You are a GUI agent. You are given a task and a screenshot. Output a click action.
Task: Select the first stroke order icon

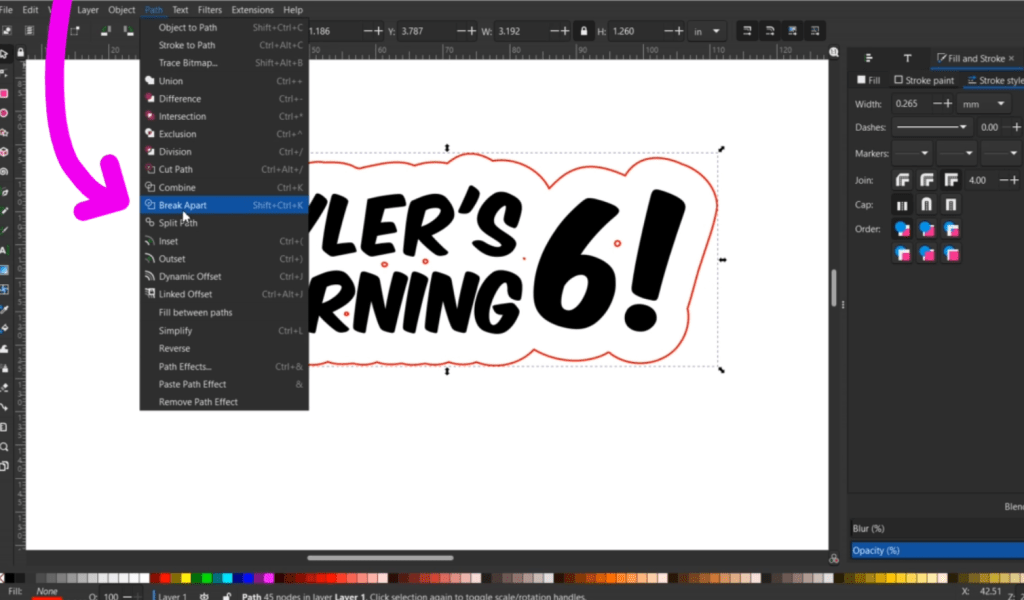pos(903,229)
